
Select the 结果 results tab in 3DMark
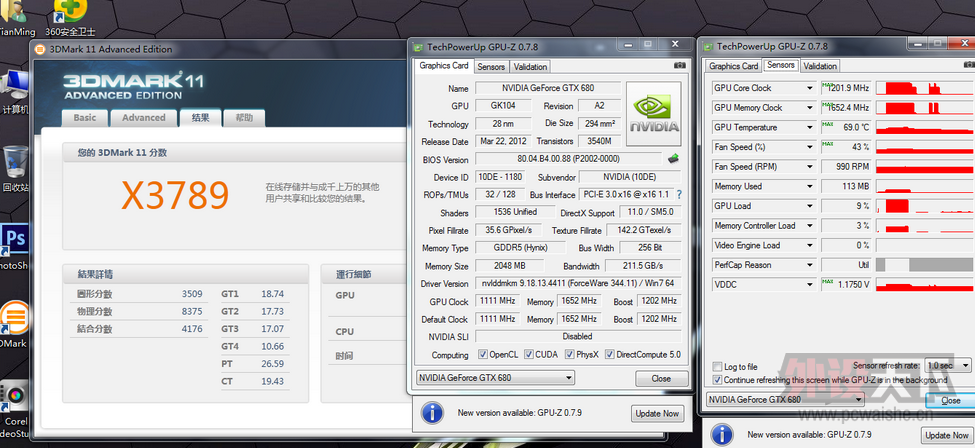200,117
